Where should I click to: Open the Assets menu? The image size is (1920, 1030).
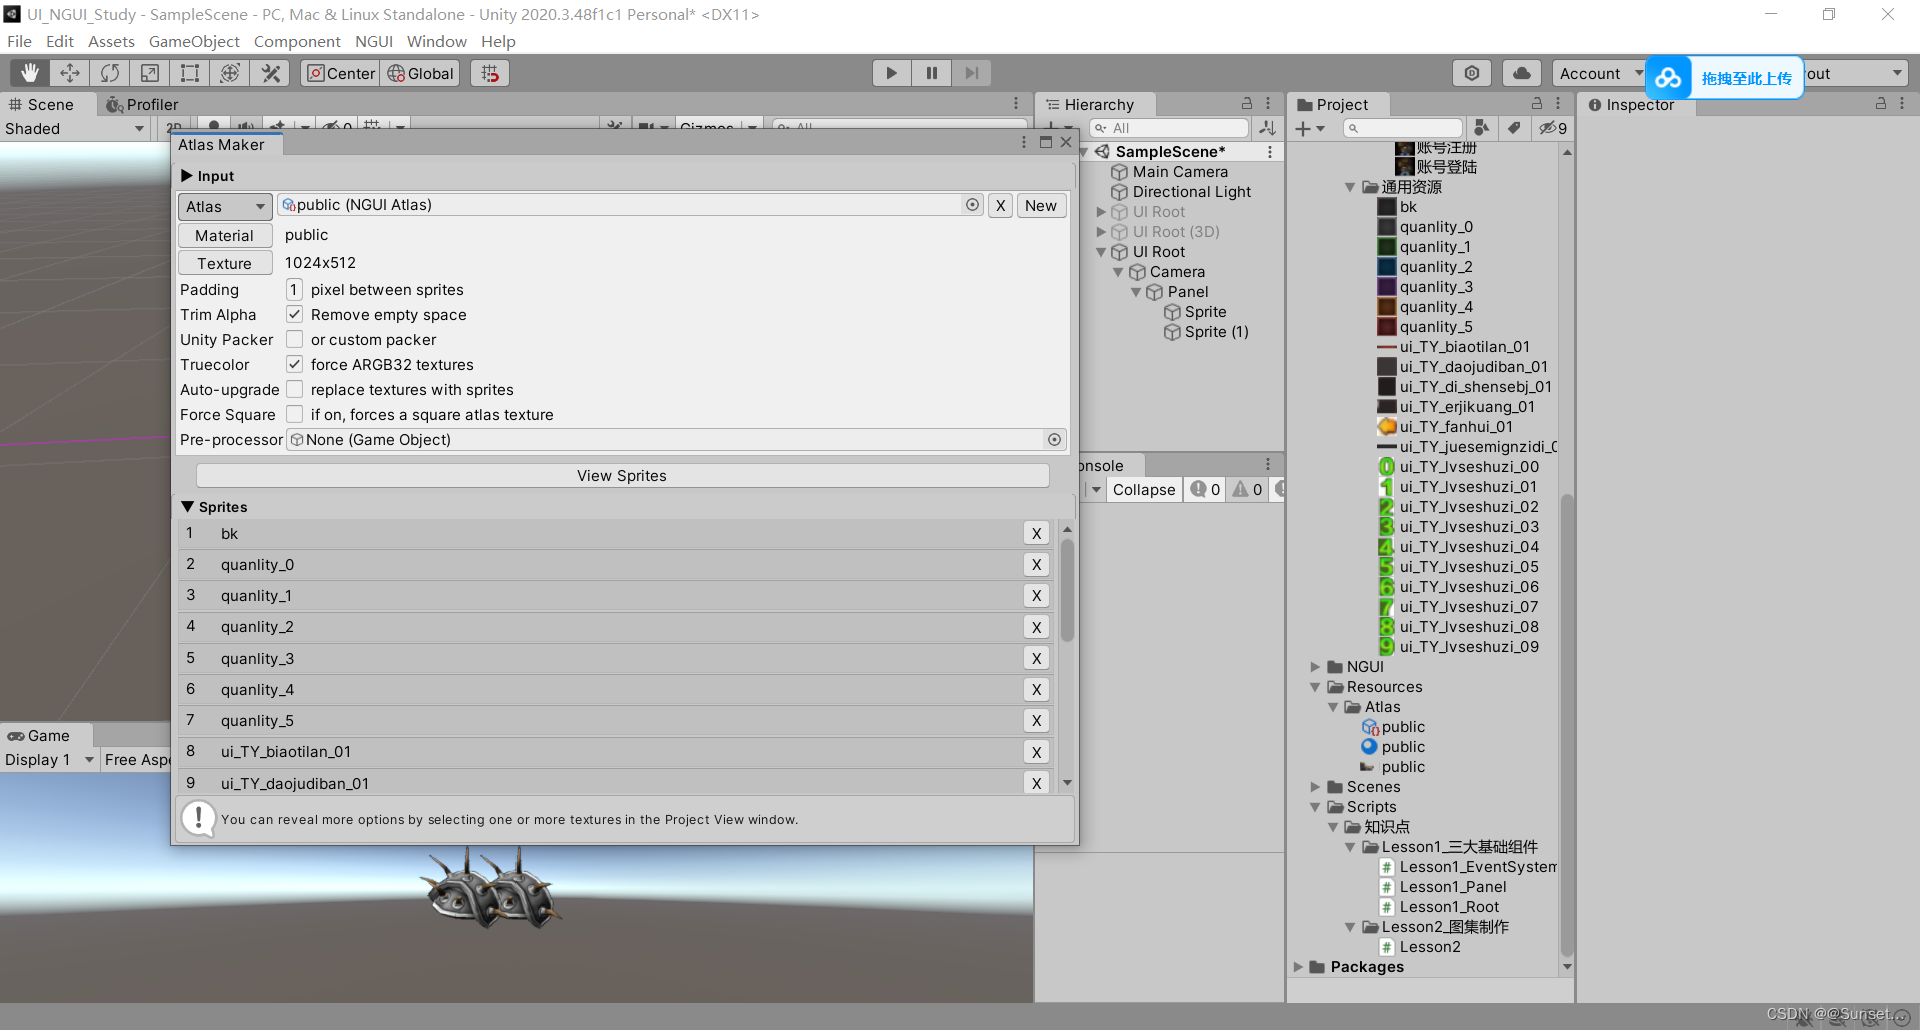pyautogui.click(x=111, y=41)
